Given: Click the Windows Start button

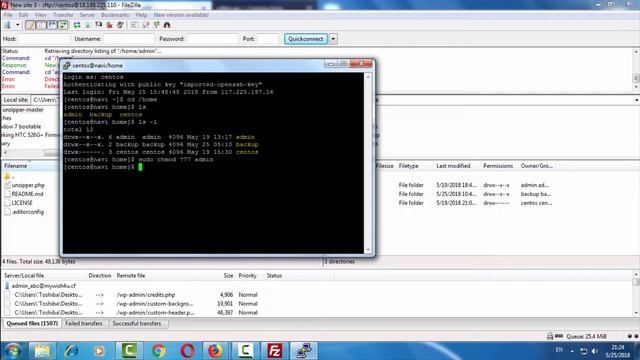Looking at the screenshot, I should (x=13, y=351).
